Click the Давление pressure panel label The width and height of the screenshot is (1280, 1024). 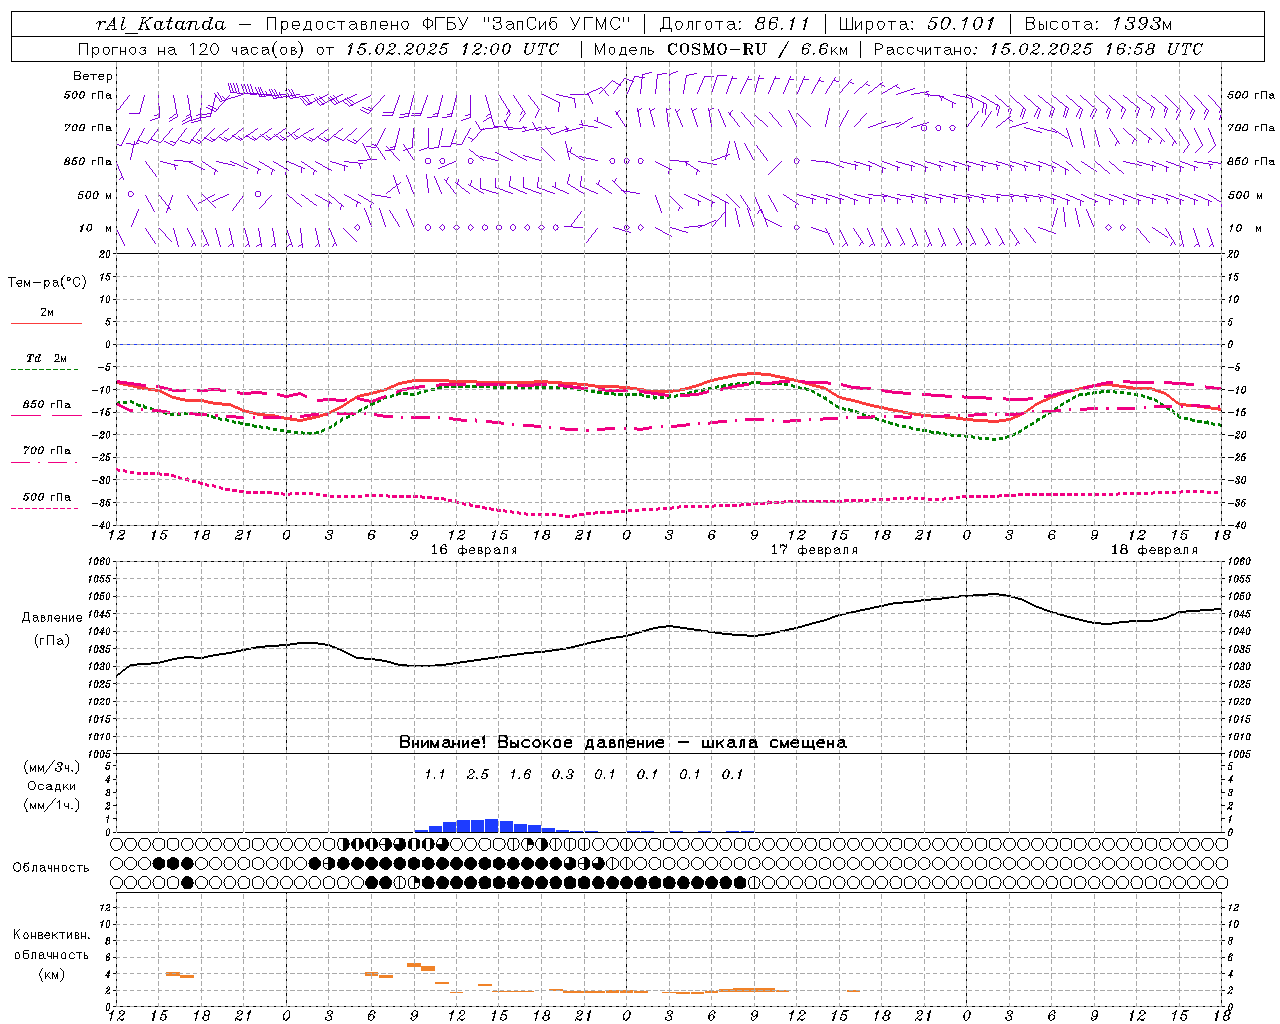(52, 618)
